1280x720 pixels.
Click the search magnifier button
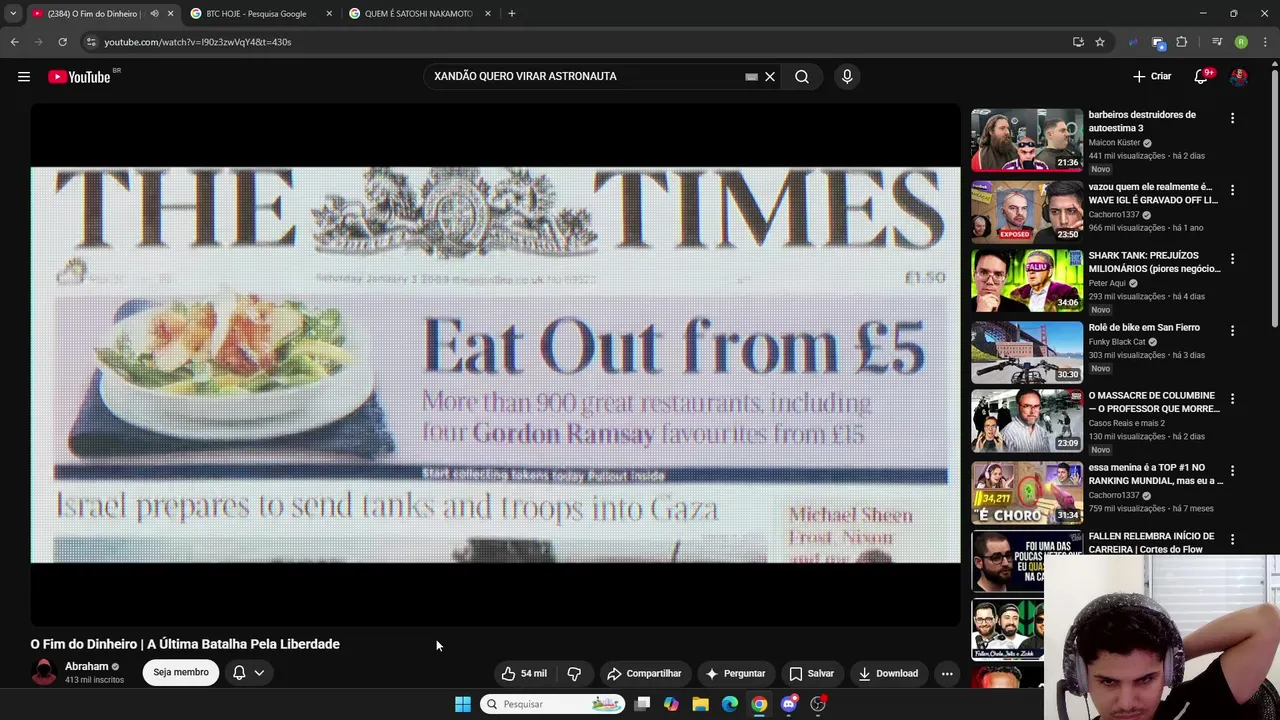pyautogui.click(x=802, y=76)
